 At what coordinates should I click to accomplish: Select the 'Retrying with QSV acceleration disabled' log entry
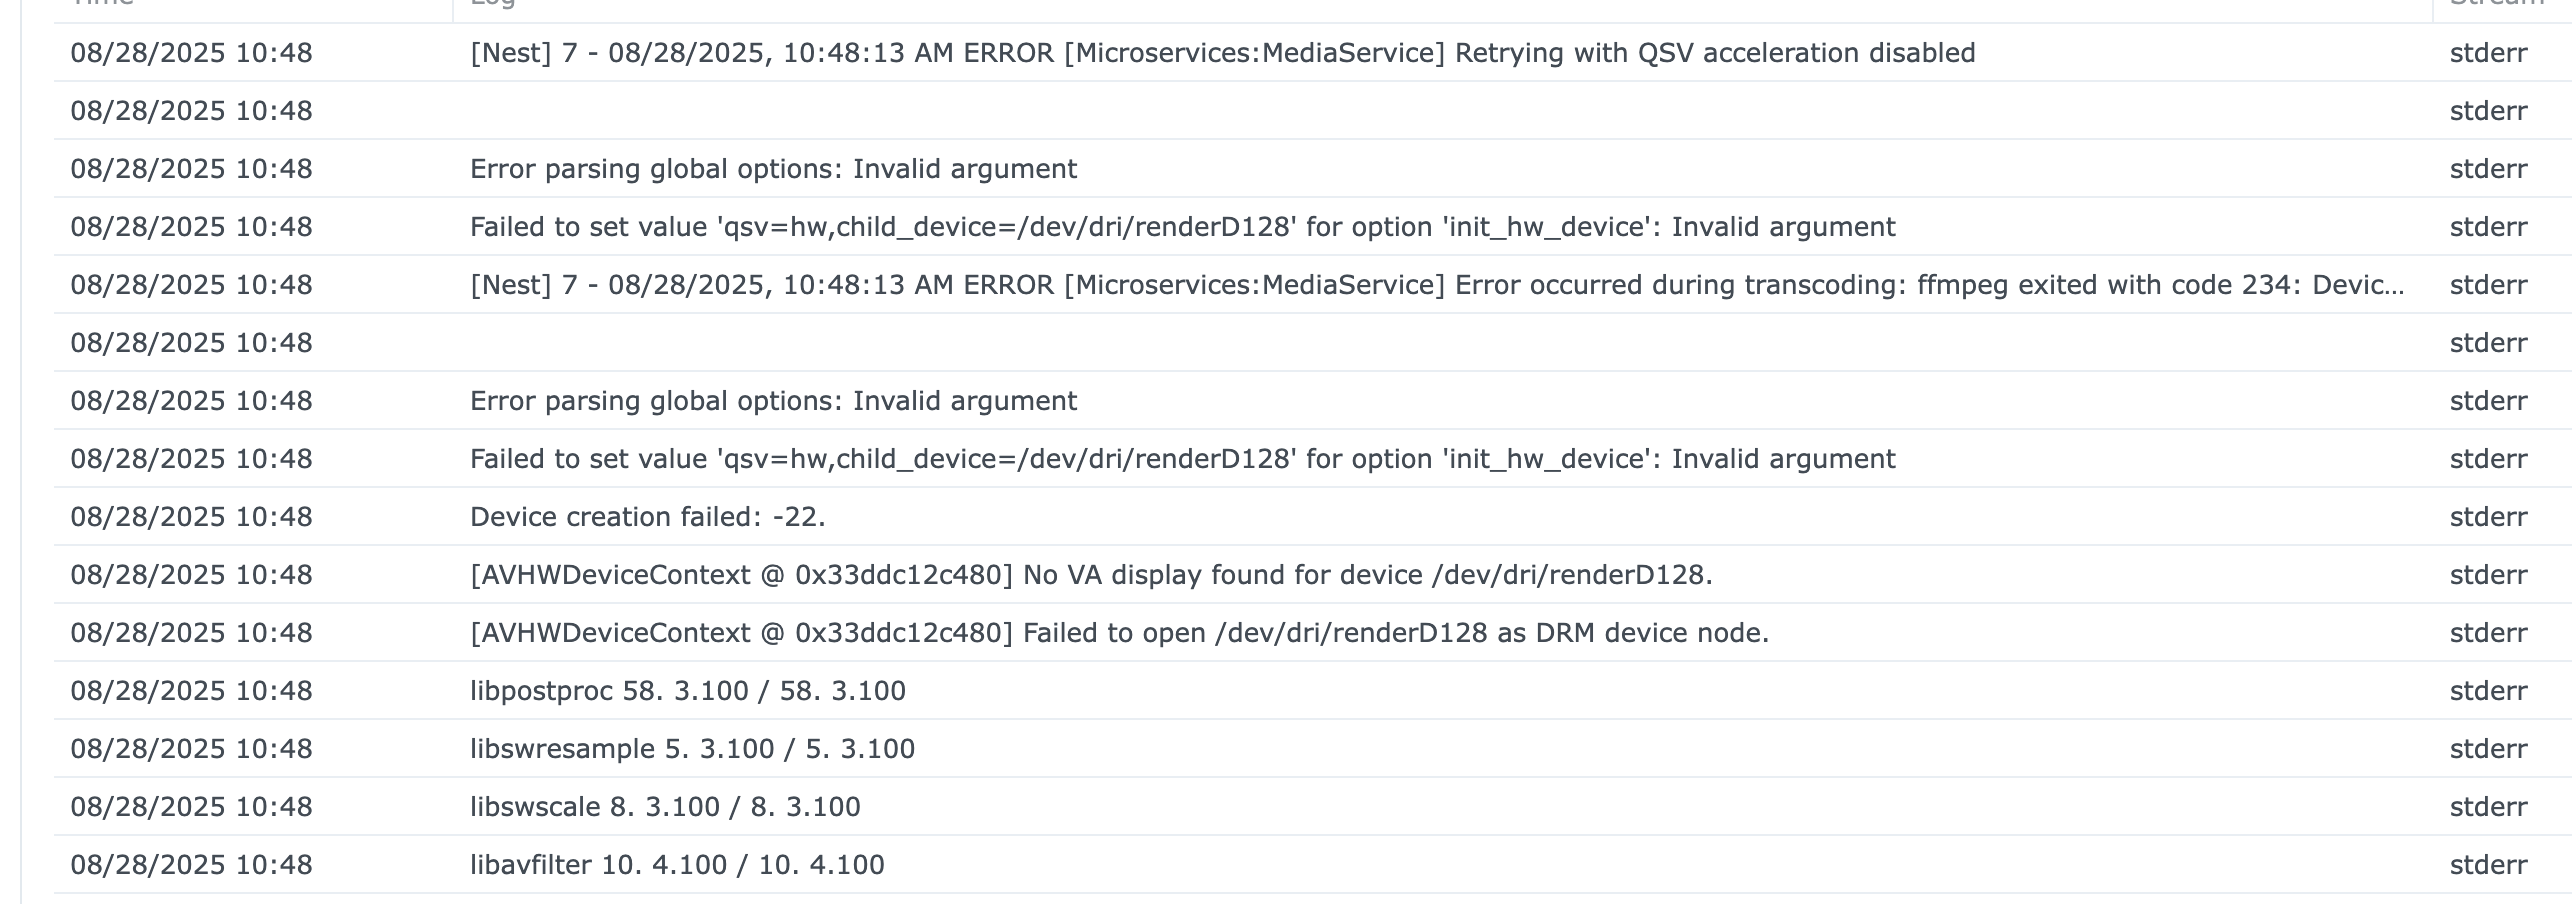pyautogui.click(x=1222, y=53)
